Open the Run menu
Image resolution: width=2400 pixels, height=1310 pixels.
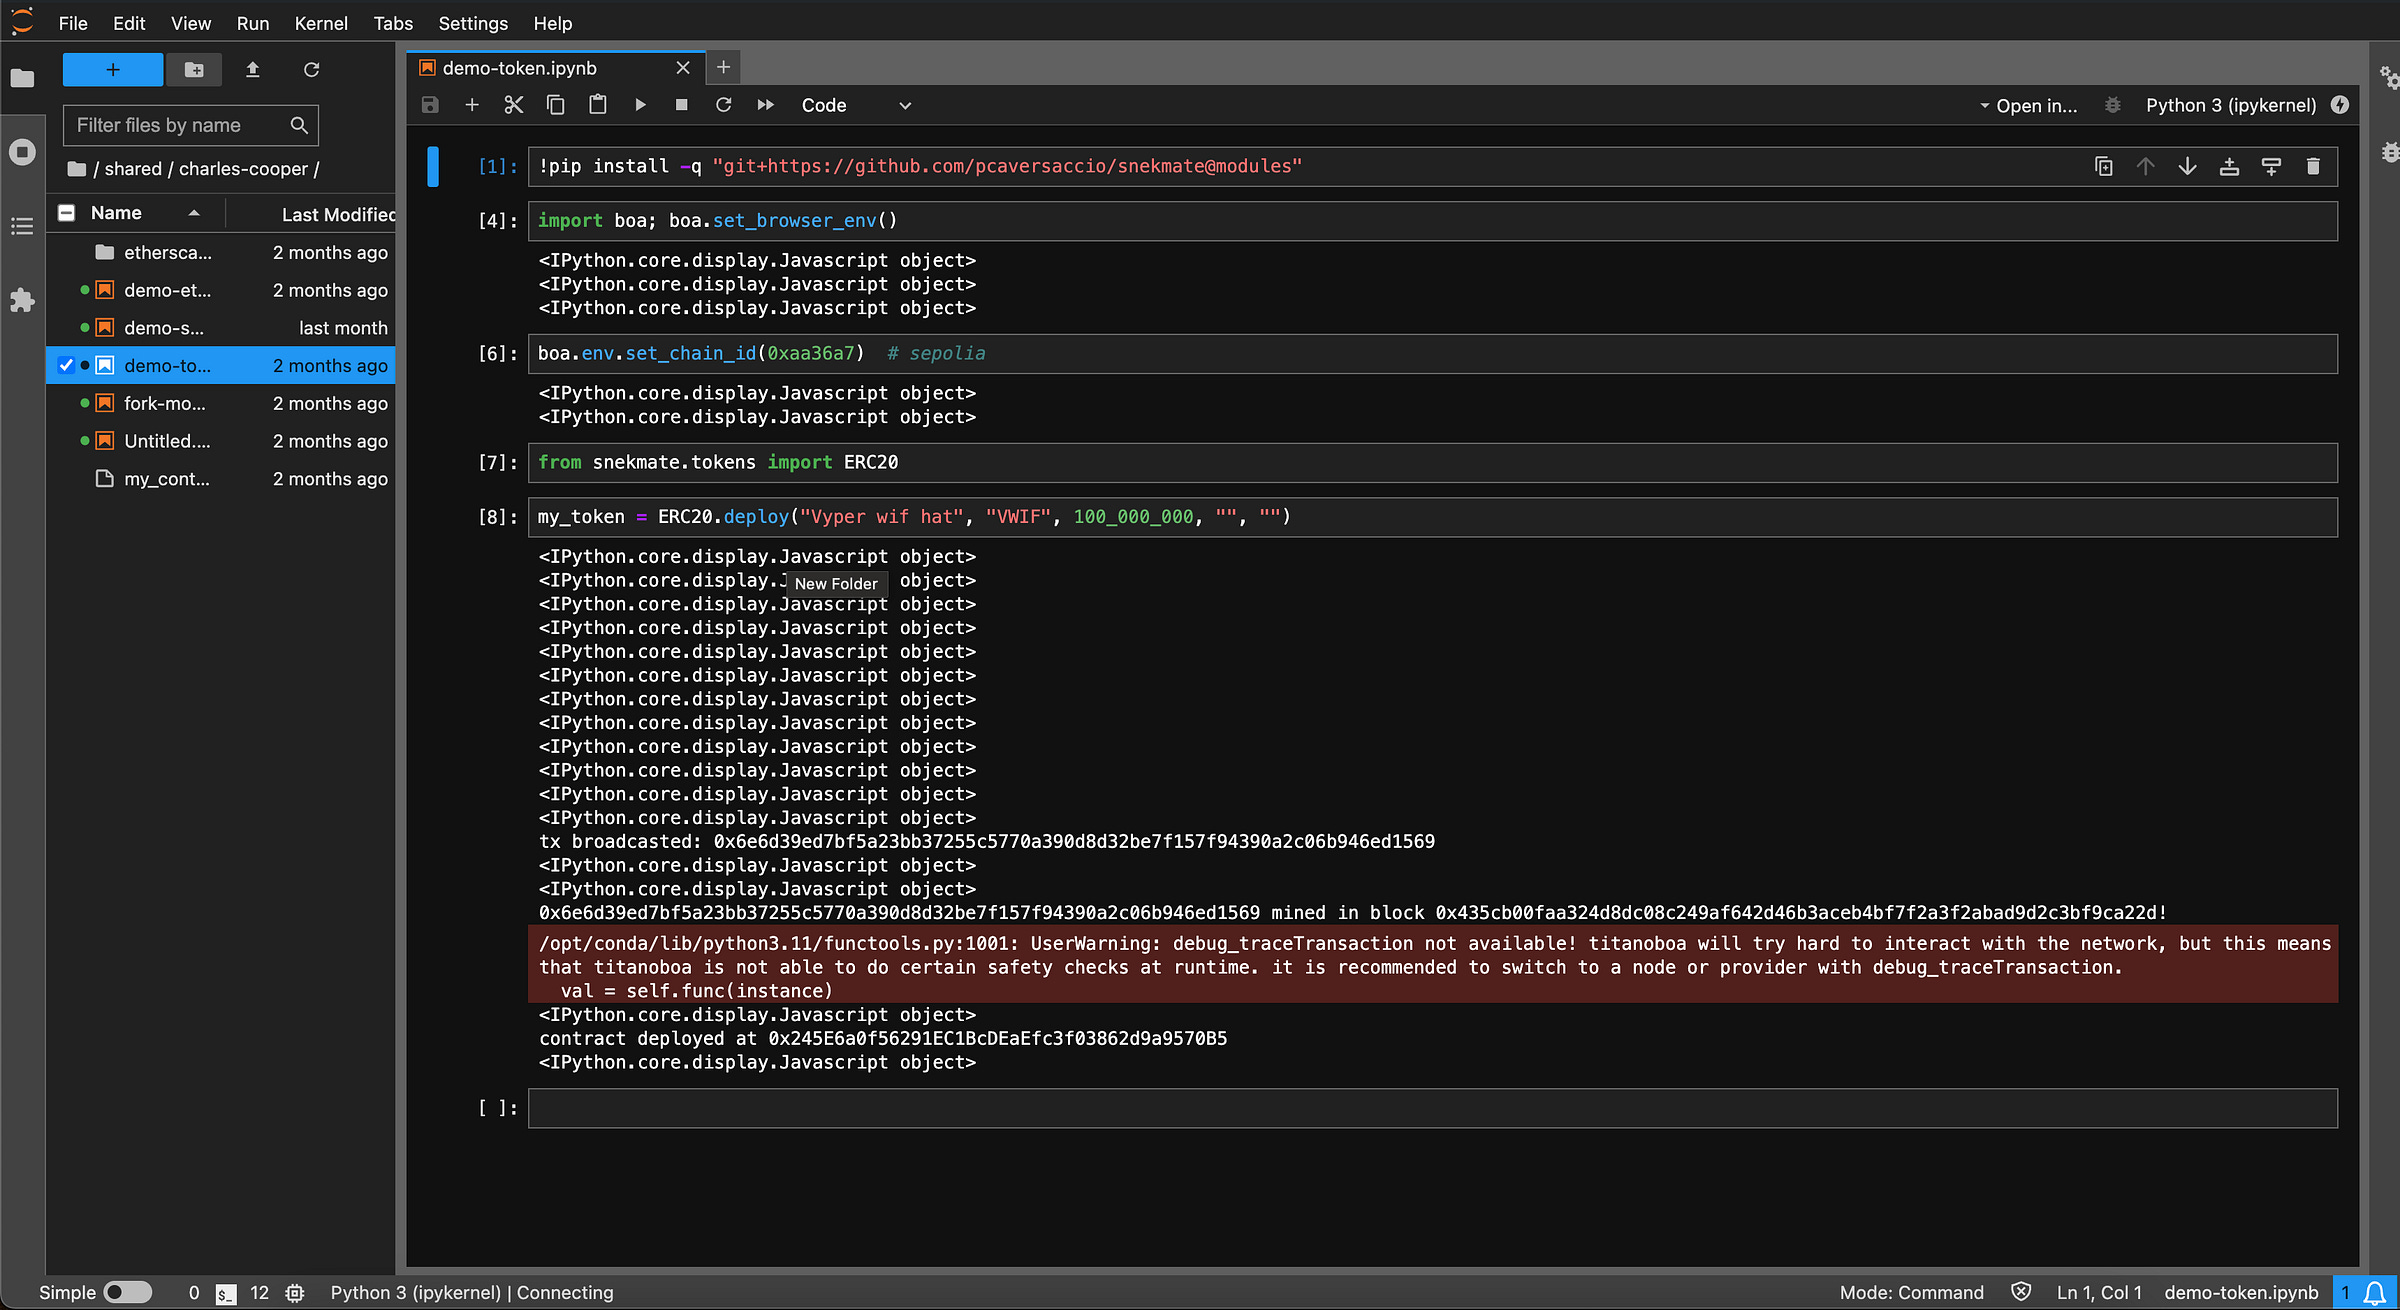point(253,23)
